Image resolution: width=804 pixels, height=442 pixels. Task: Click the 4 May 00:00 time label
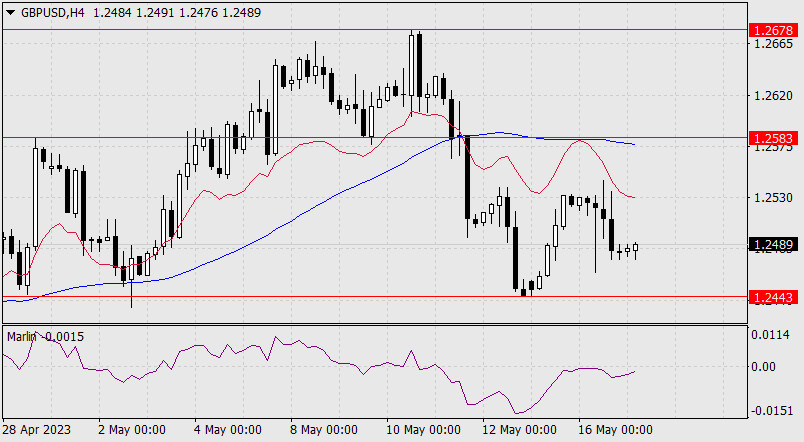tap(228, 429)
